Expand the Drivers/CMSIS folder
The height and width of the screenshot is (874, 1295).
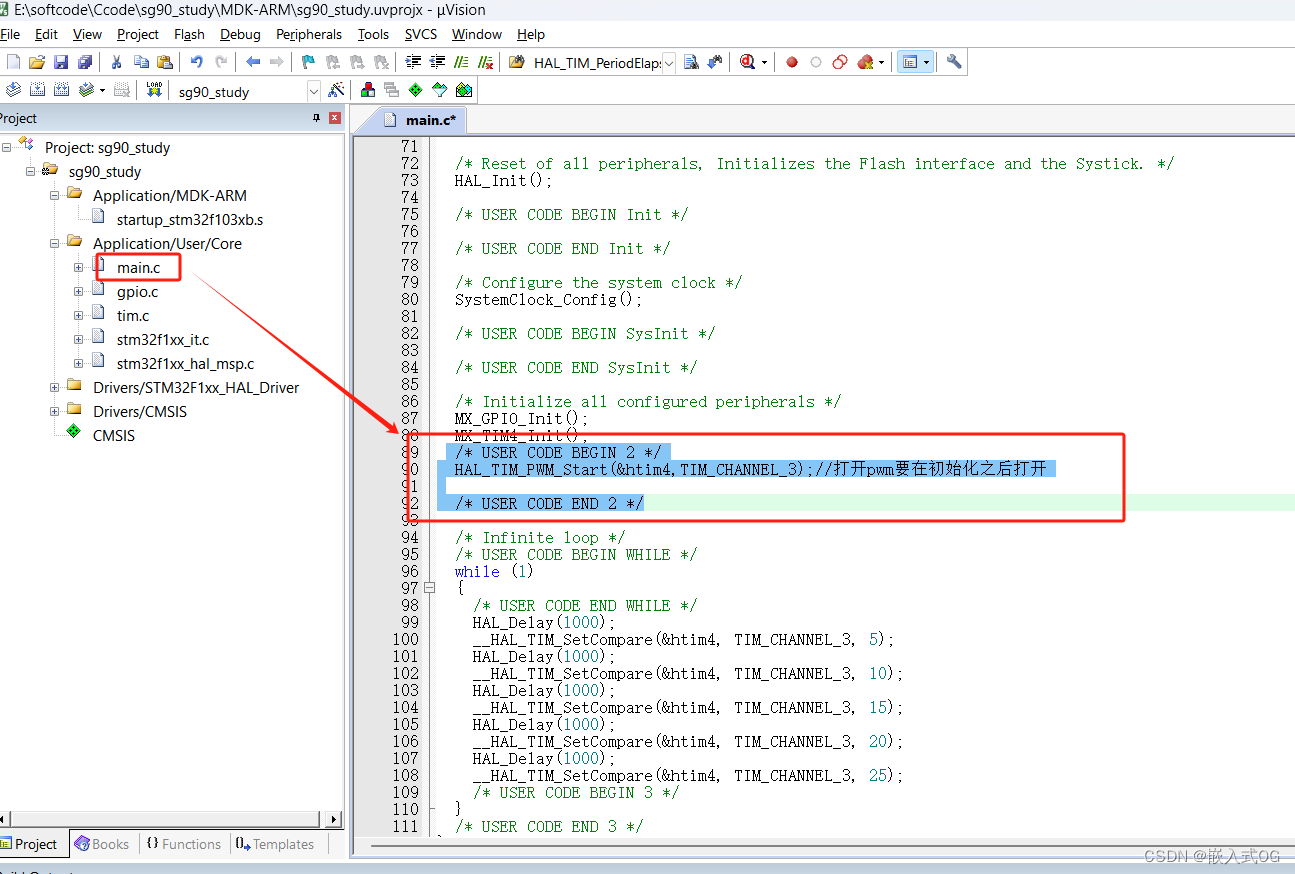55,411
